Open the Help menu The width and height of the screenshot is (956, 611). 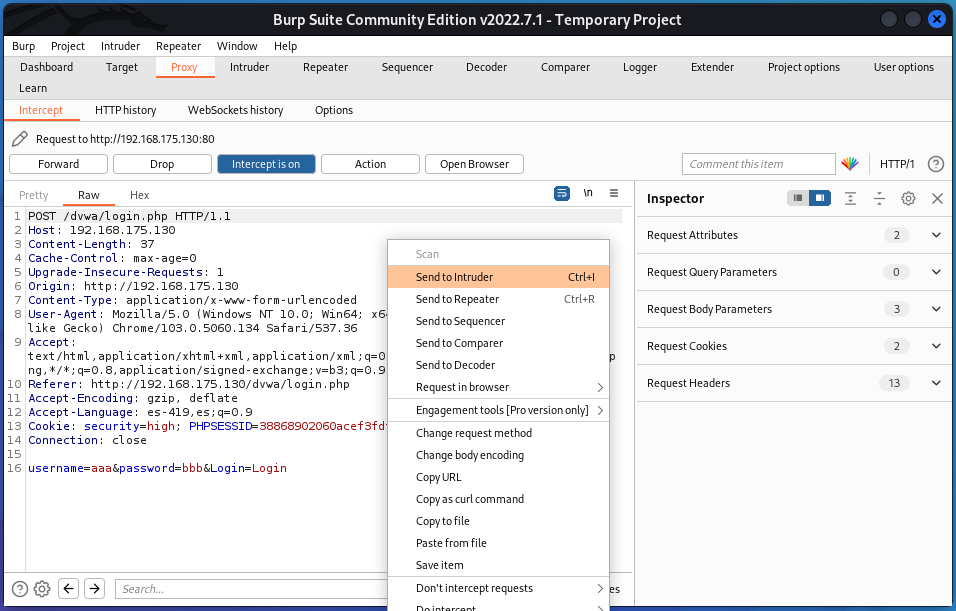[285, 46]
